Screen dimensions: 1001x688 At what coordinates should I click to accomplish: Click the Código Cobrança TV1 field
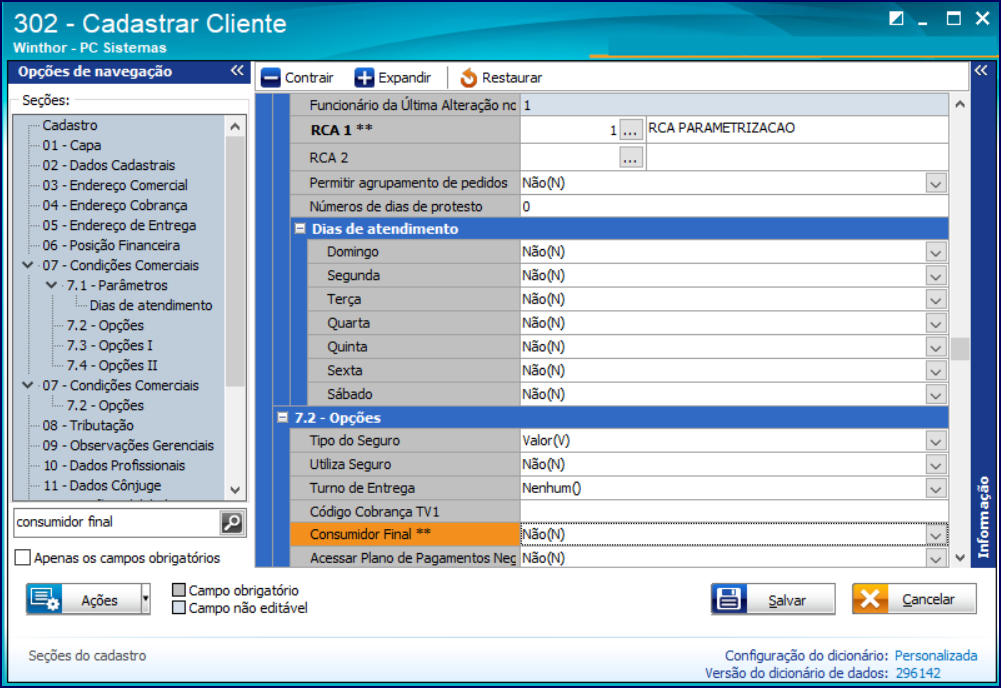click(734, 512)
